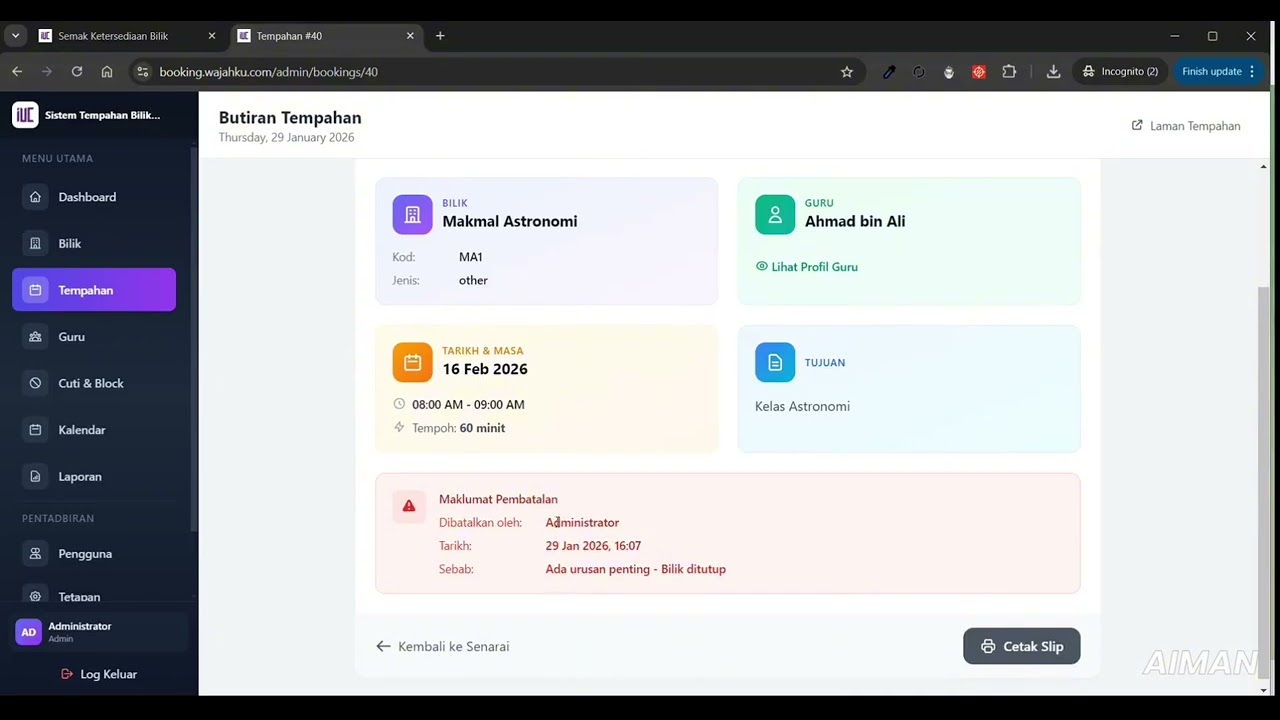The width and height of the screenshot is (1280, 720).
Task: Click the AD Administrator avatar
Action: coord(29,632)
